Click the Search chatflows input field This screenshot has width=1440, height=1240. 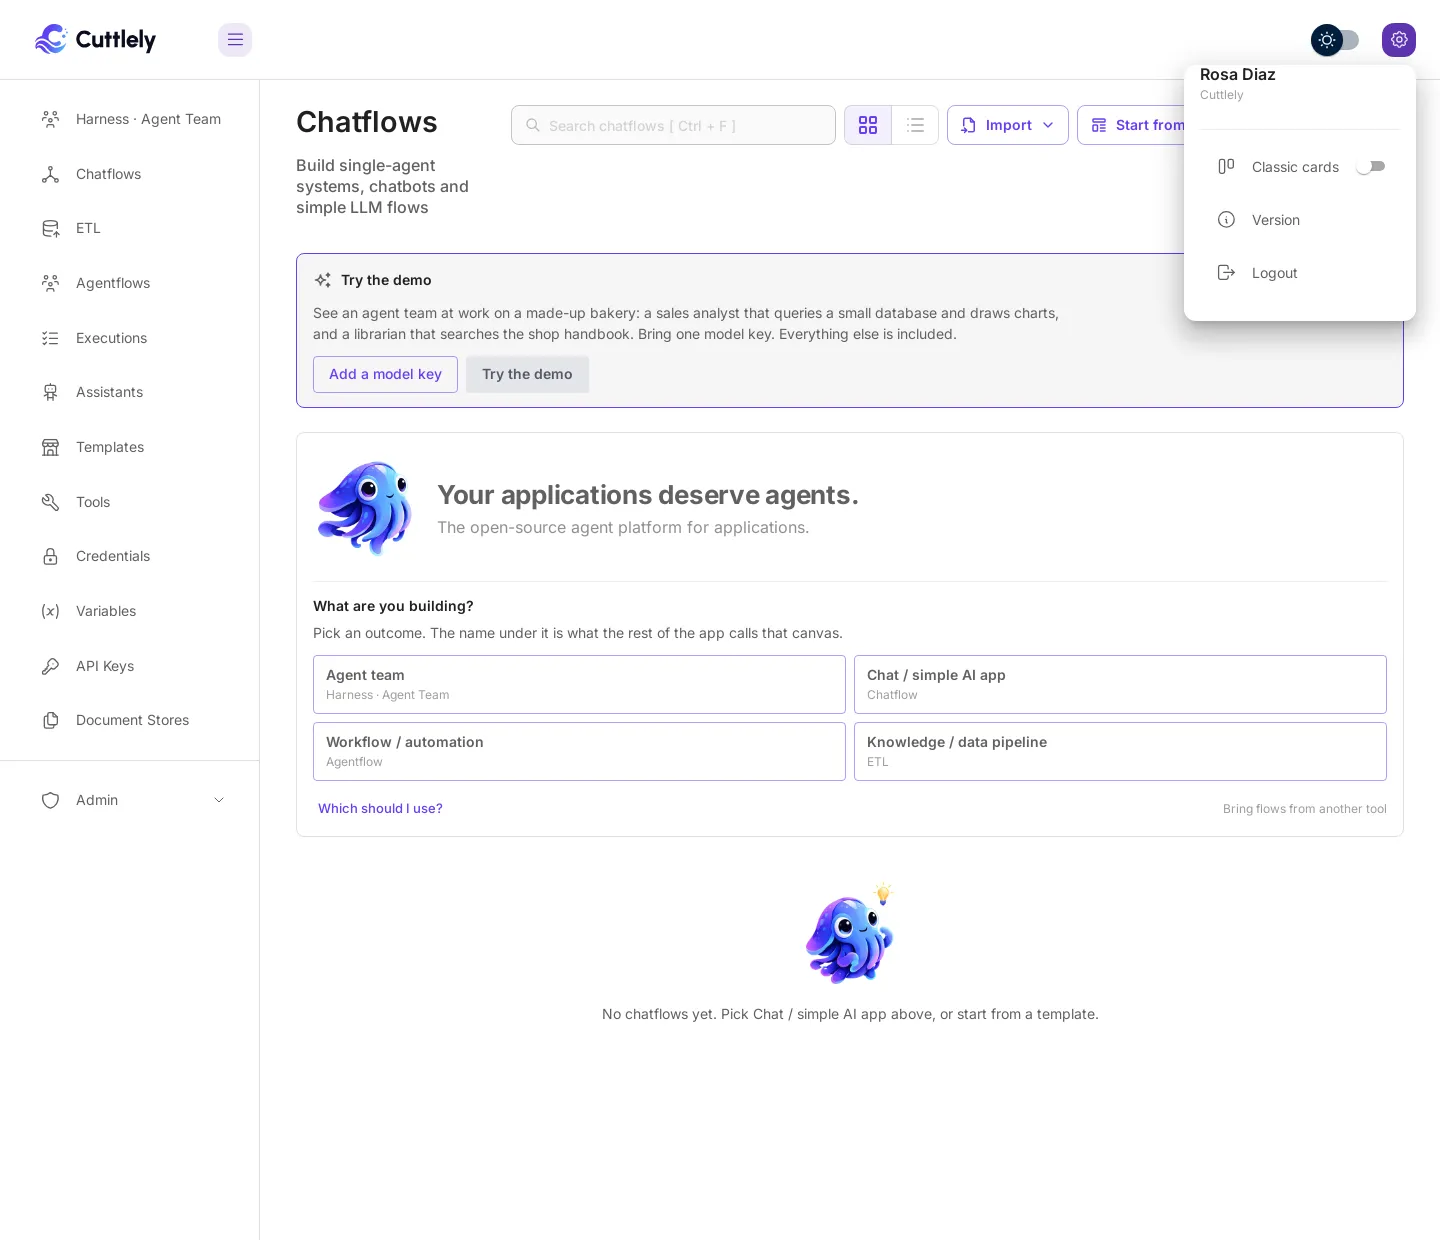coord(673,125)
